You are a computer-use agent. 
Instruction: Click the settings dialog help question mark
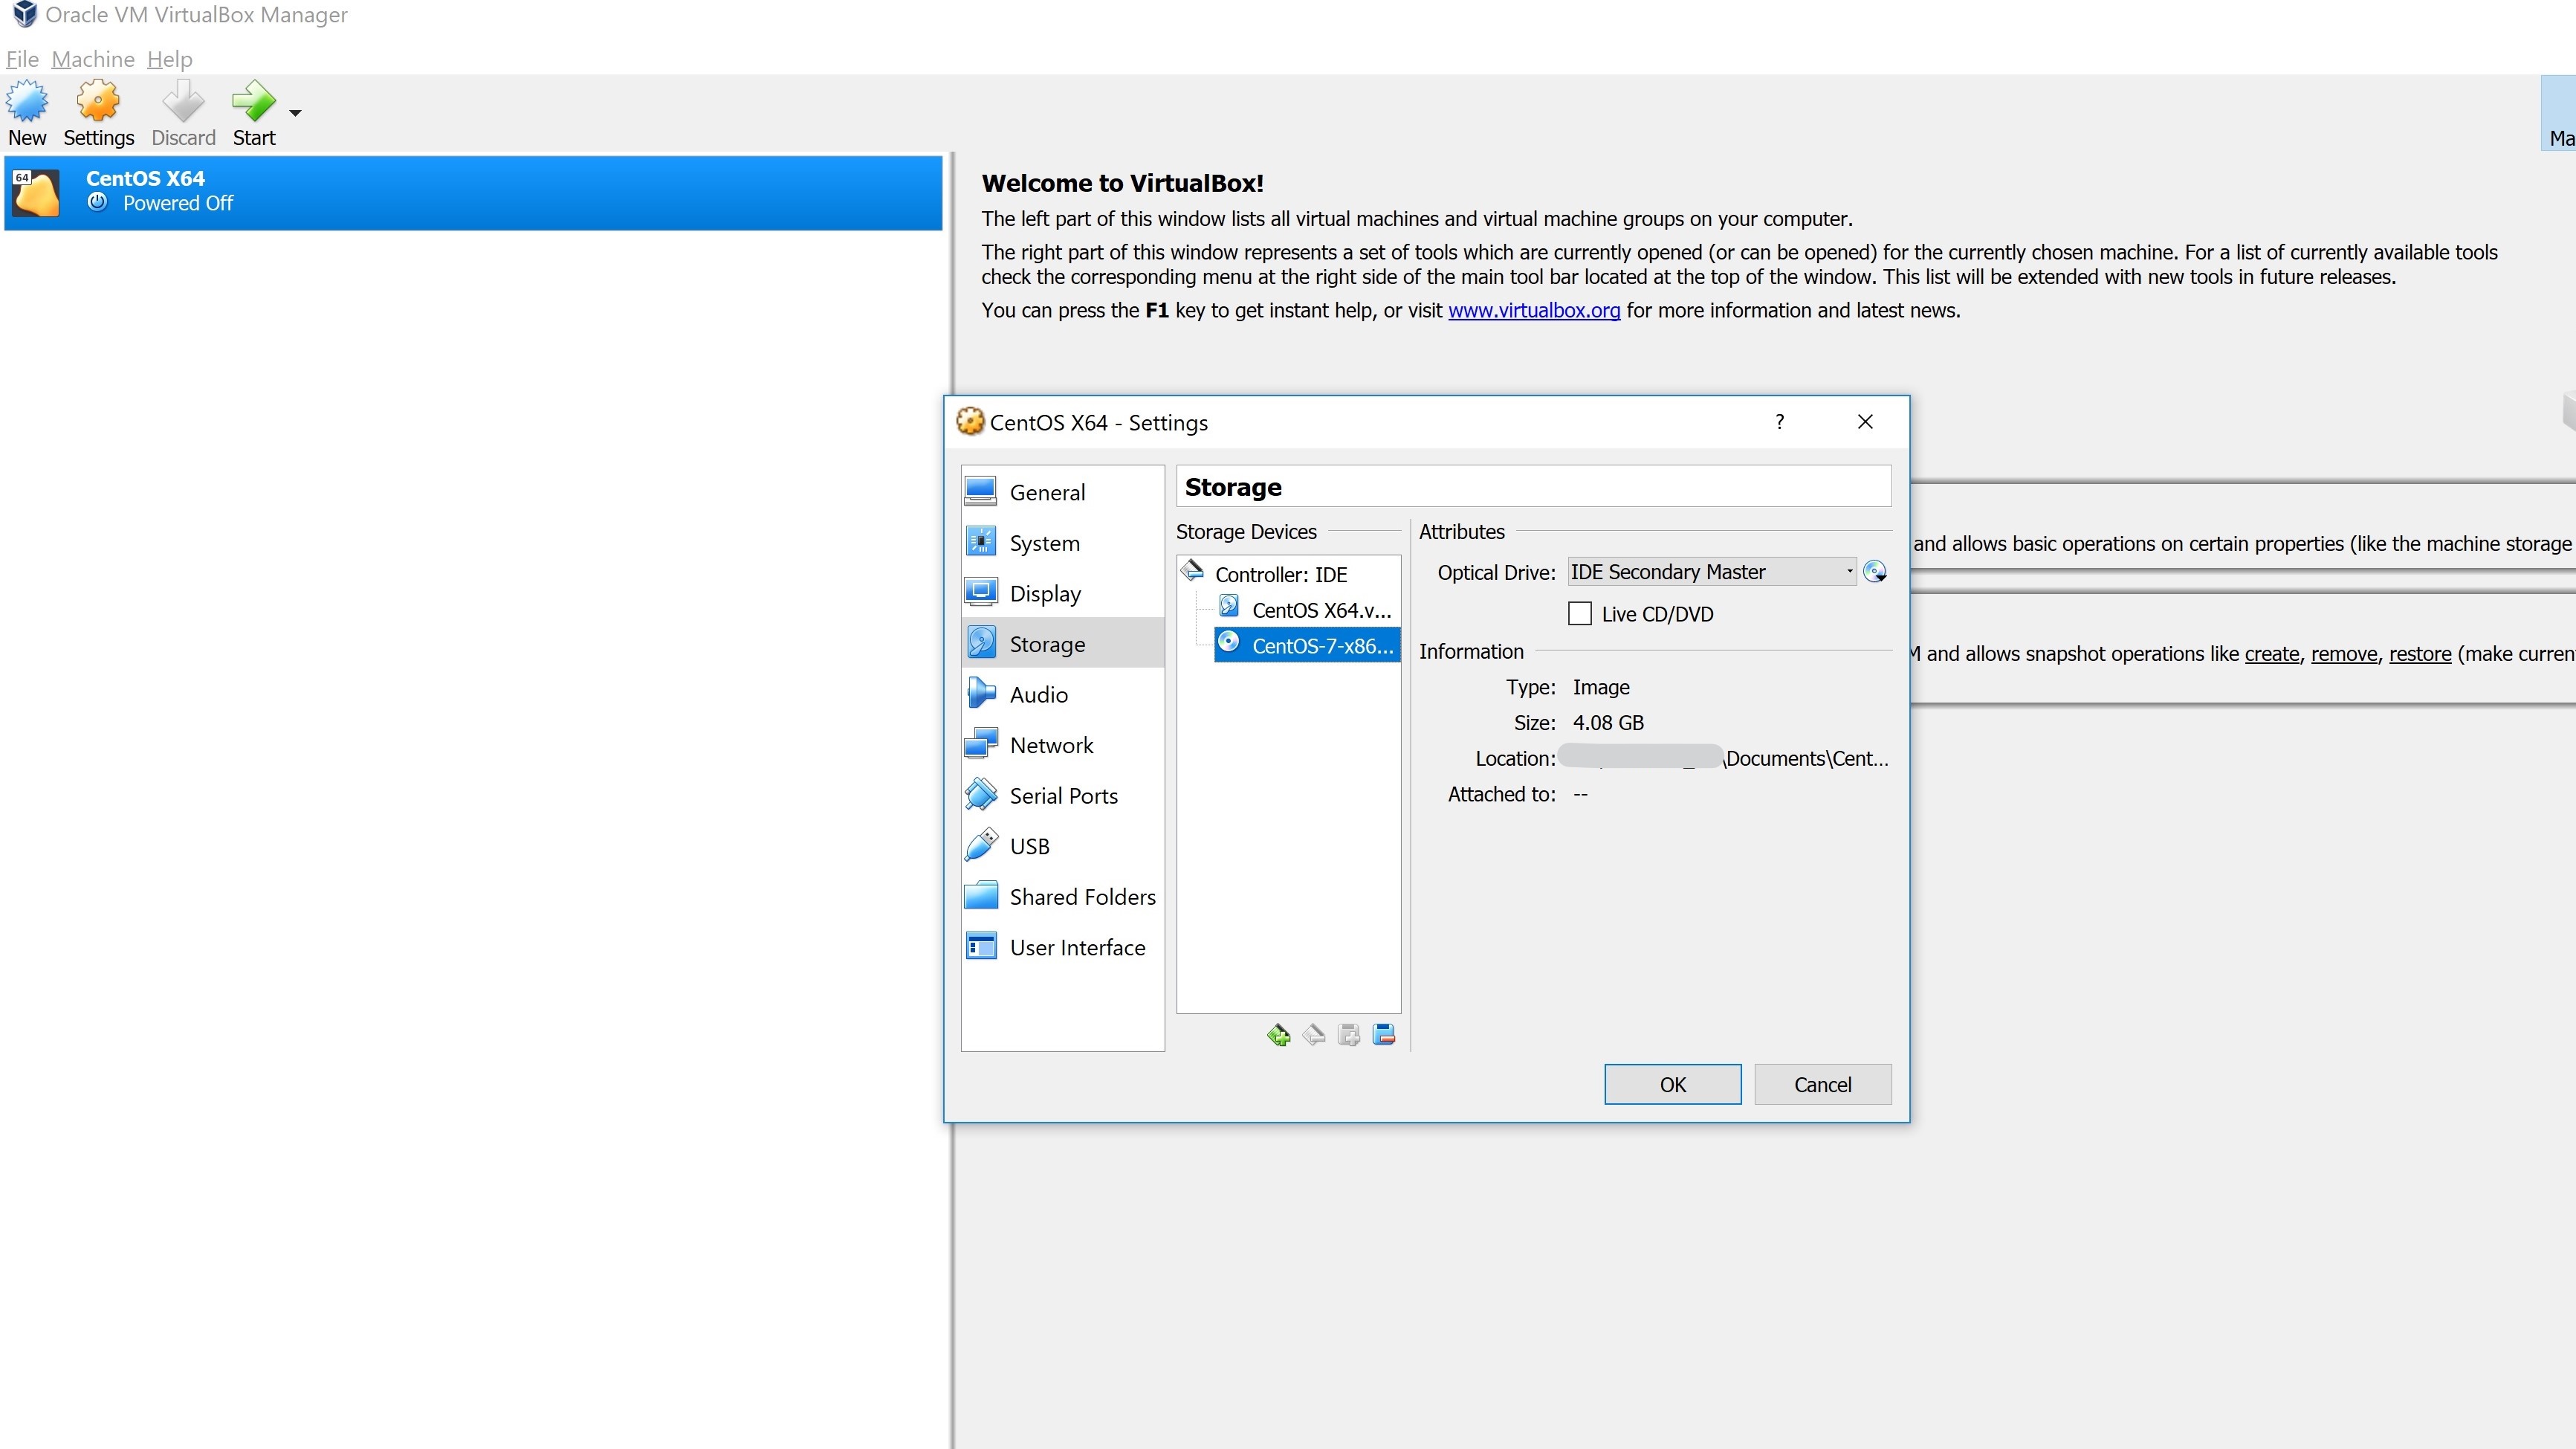pyautogui.click(x=1779, y=422)
